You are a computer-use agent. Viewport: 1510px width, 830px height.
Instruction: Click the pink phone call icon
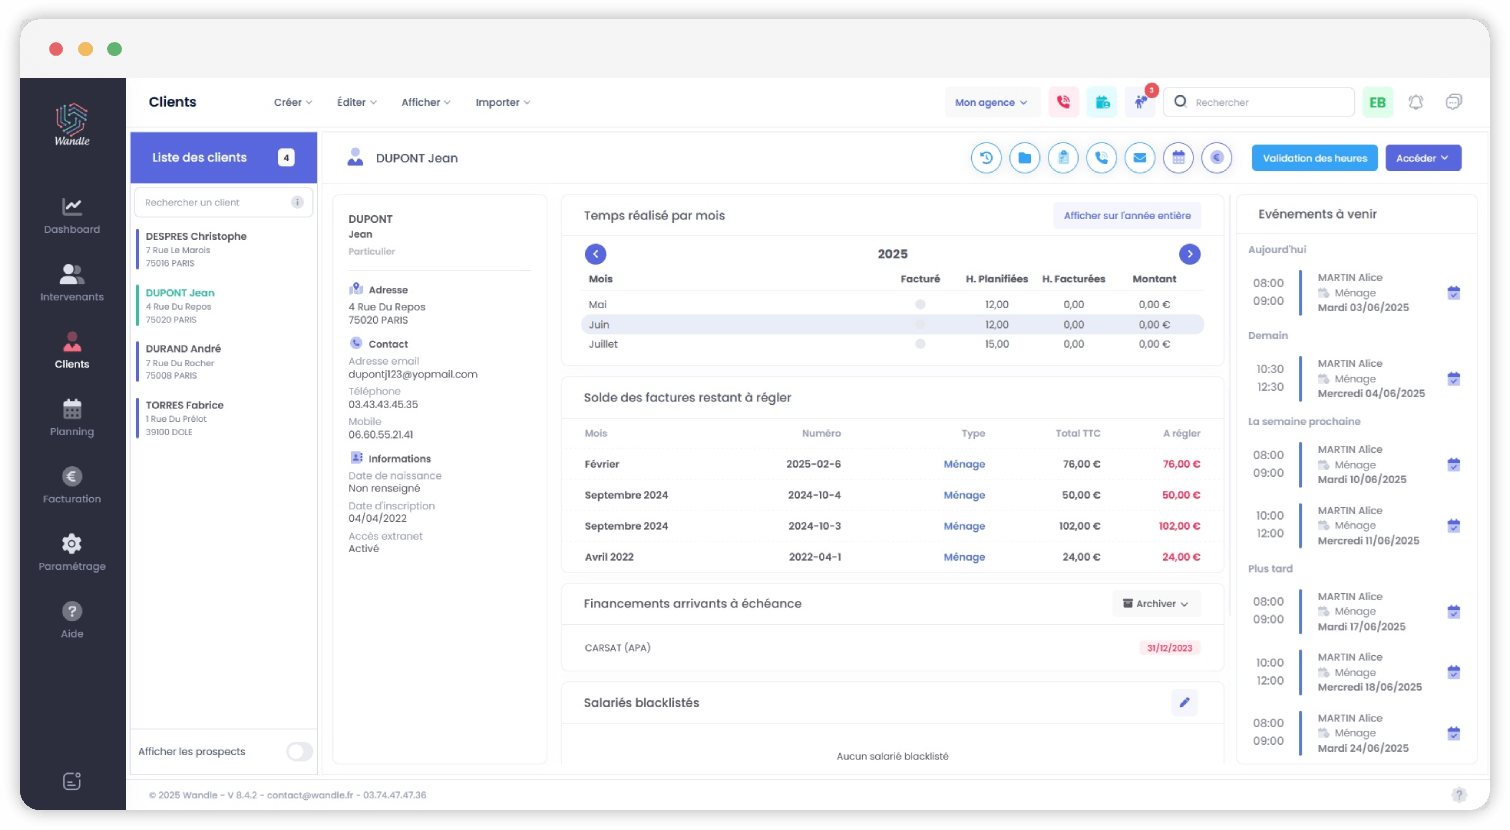1063,102
